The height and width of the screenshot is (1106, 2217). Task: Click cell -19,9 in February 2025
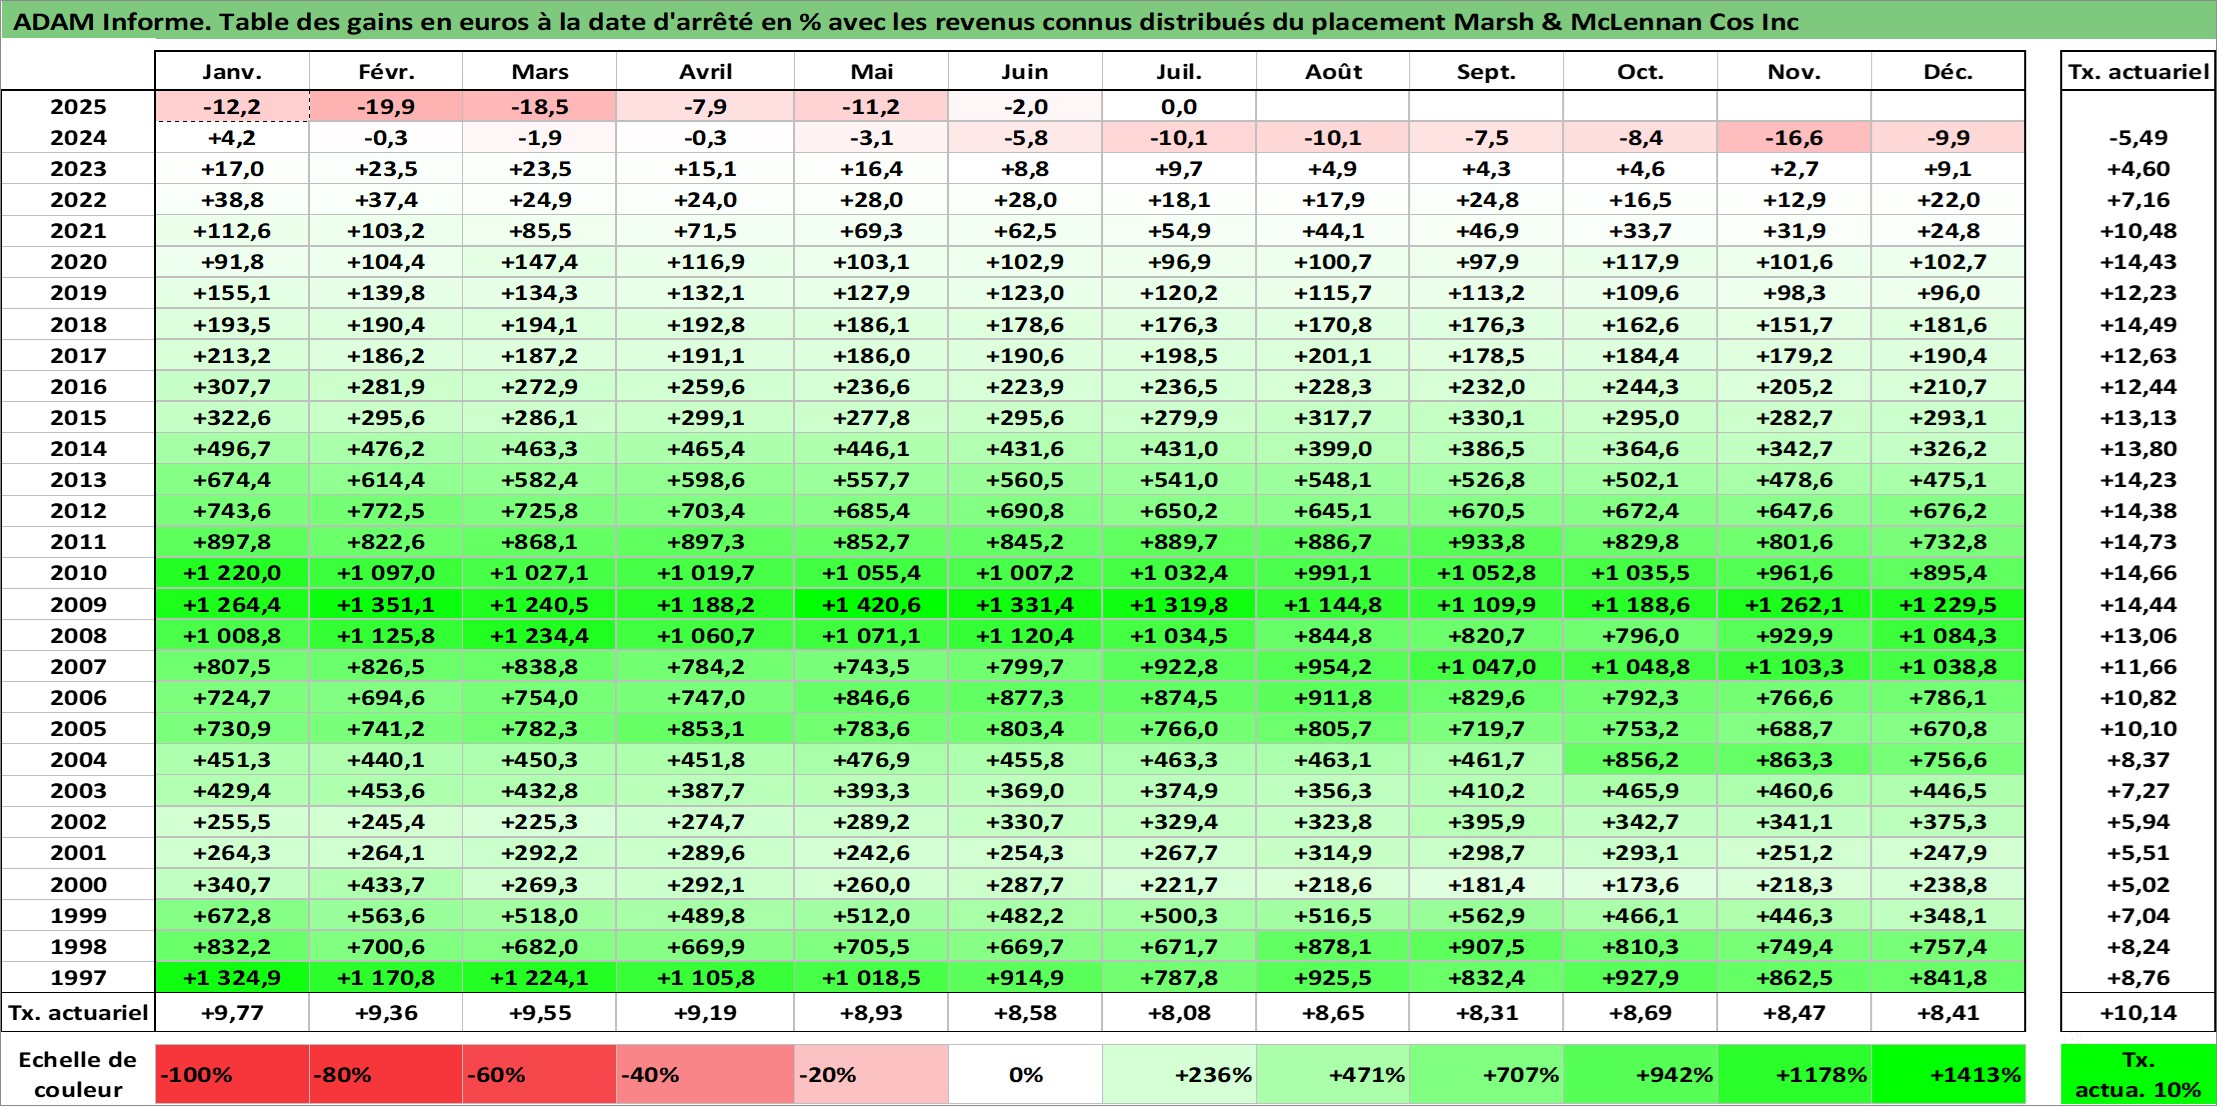[386, 107]
